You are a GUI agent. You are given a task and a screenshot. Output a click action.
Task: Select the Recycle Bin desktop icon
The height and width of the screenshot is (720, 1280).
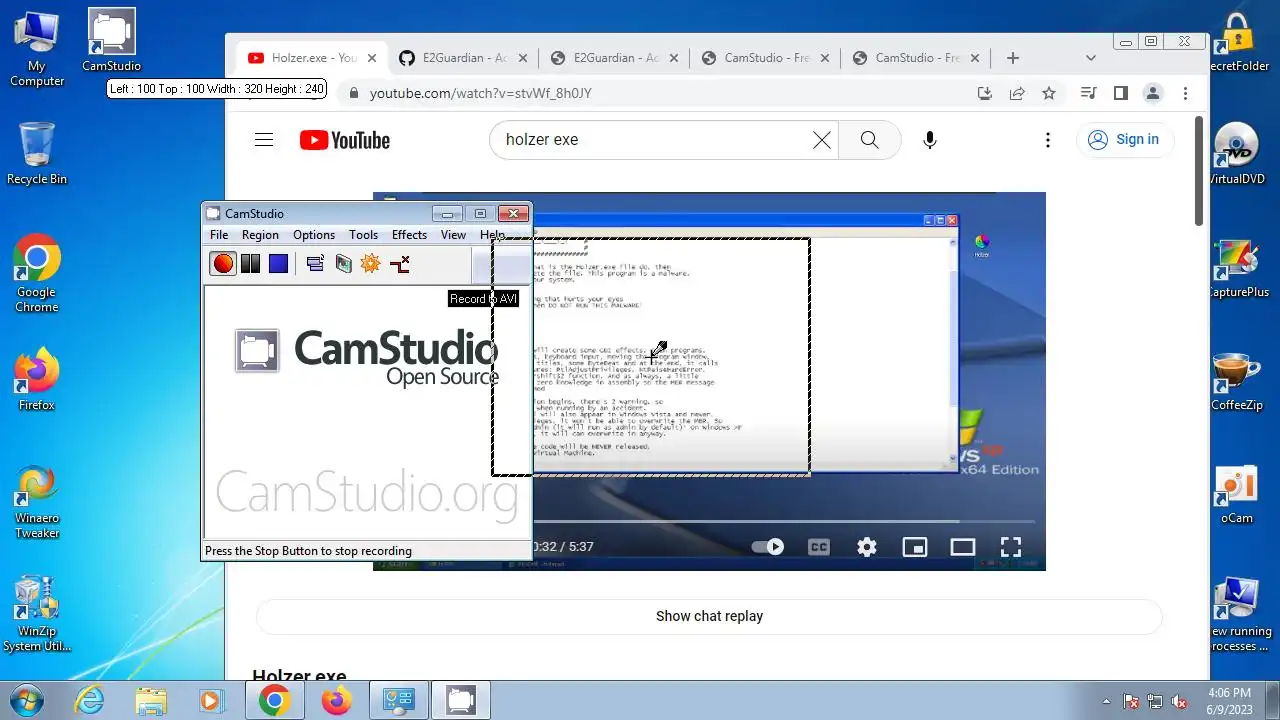[37, 153]
